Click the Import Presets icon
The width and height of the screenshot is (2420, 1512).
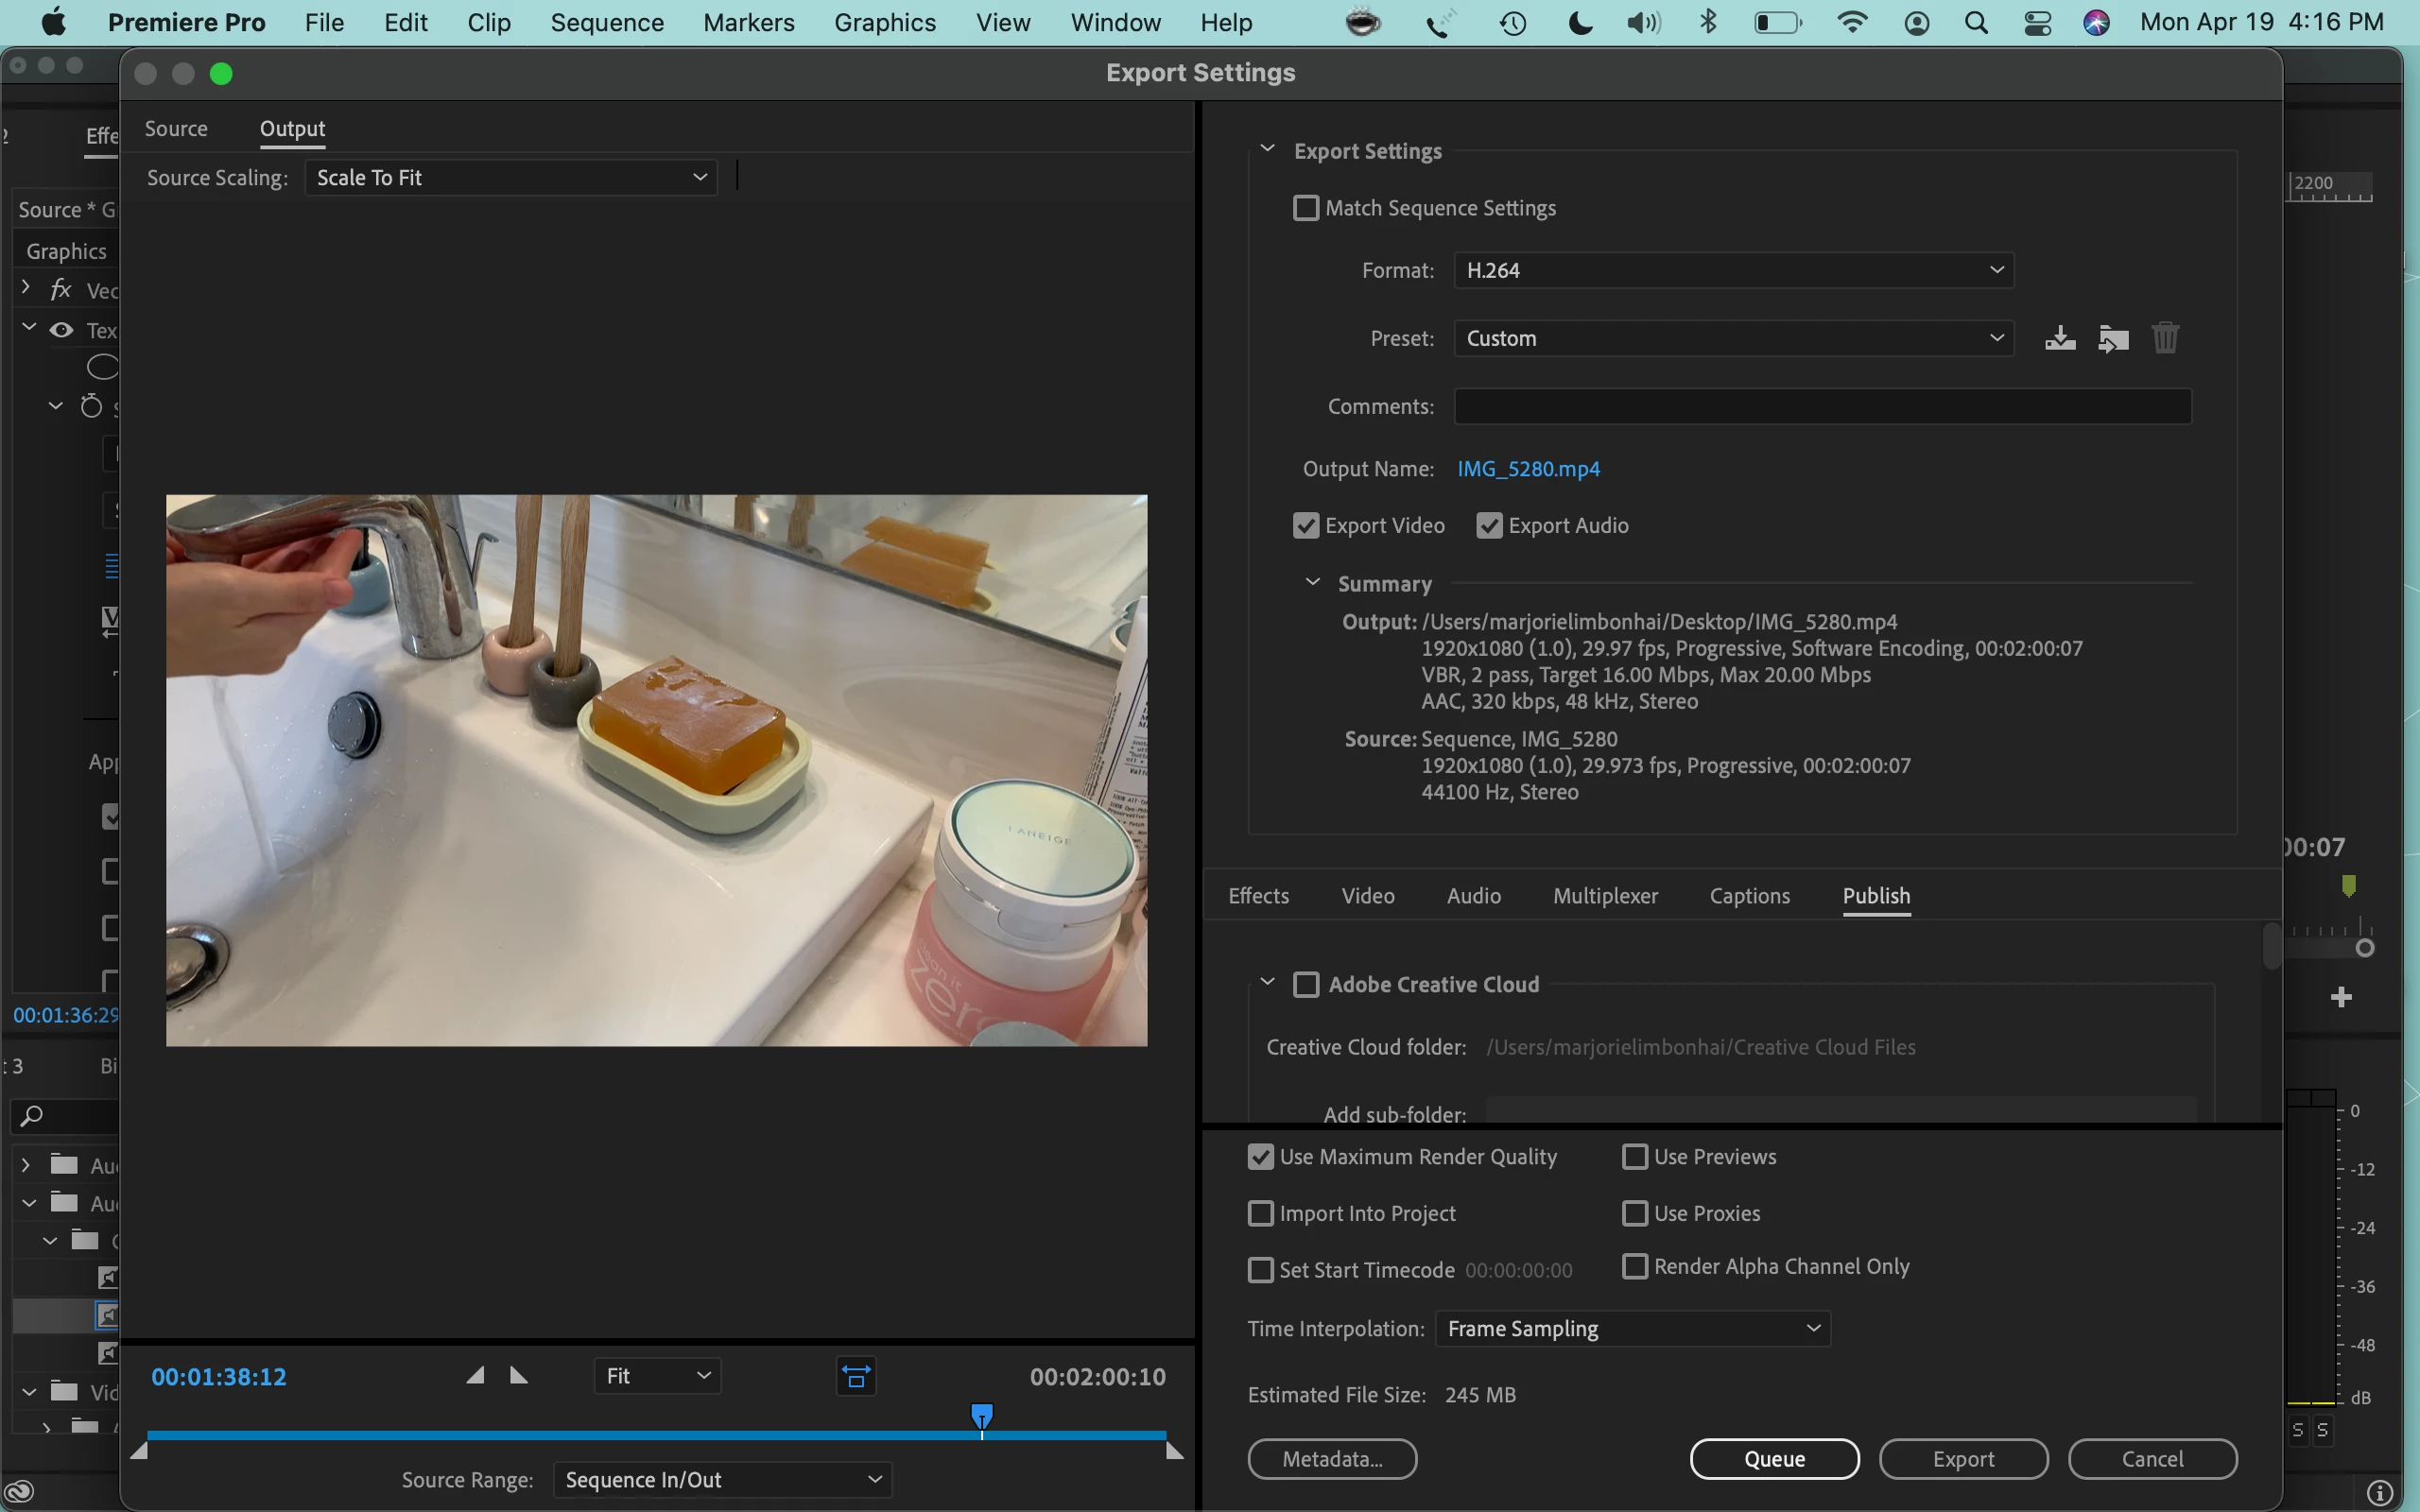(x=2112, y=338)
